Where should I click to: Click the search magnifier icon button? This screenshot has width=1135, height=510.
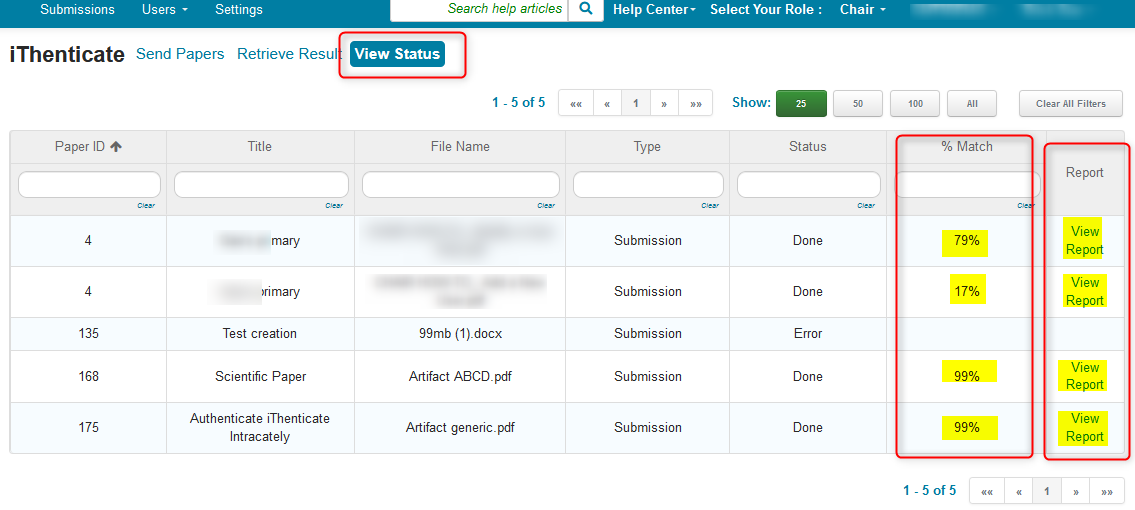(x=585, y=9)
